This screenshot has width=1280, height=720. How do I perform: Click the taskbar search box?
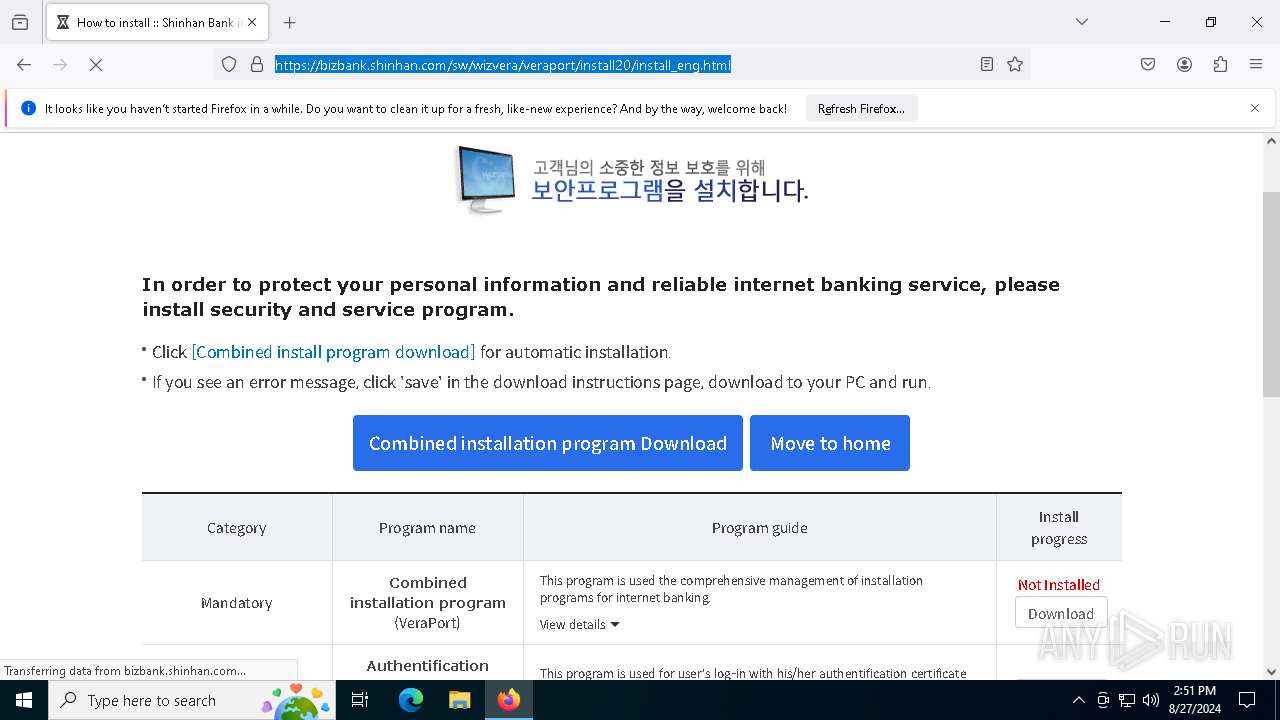click(192, 700)
